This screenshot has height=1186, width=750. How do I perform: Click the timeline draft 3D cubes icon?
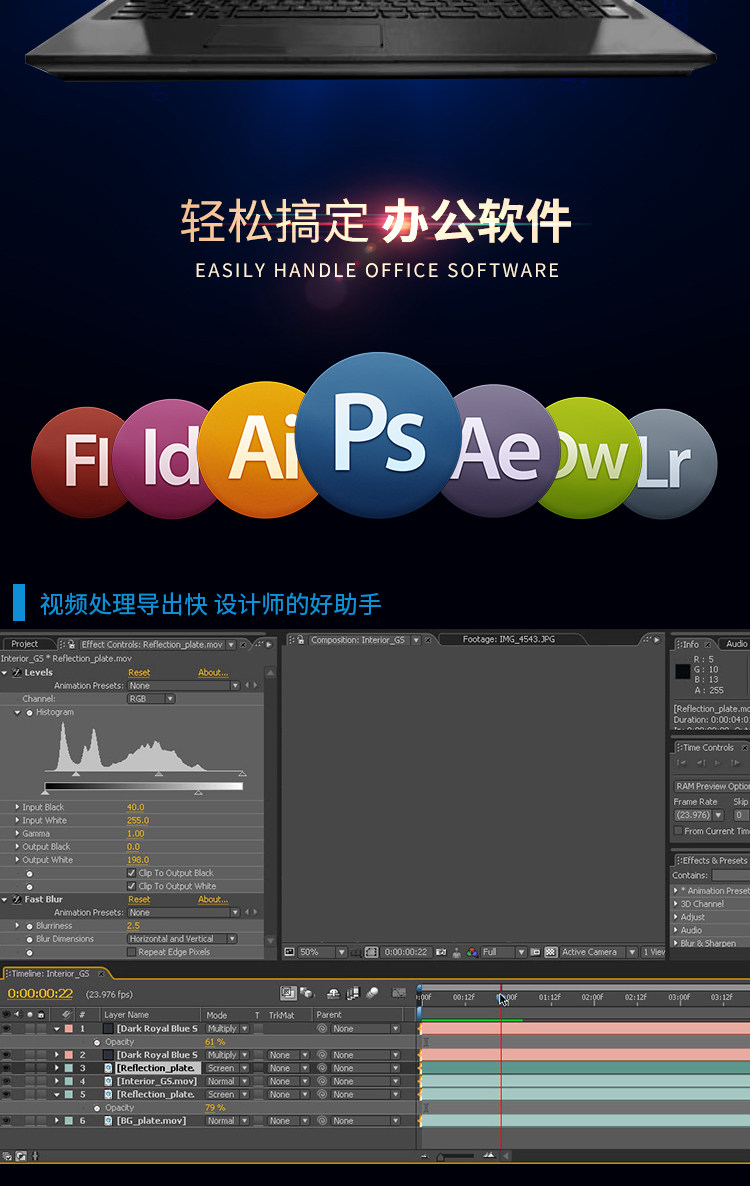[307, 993]
